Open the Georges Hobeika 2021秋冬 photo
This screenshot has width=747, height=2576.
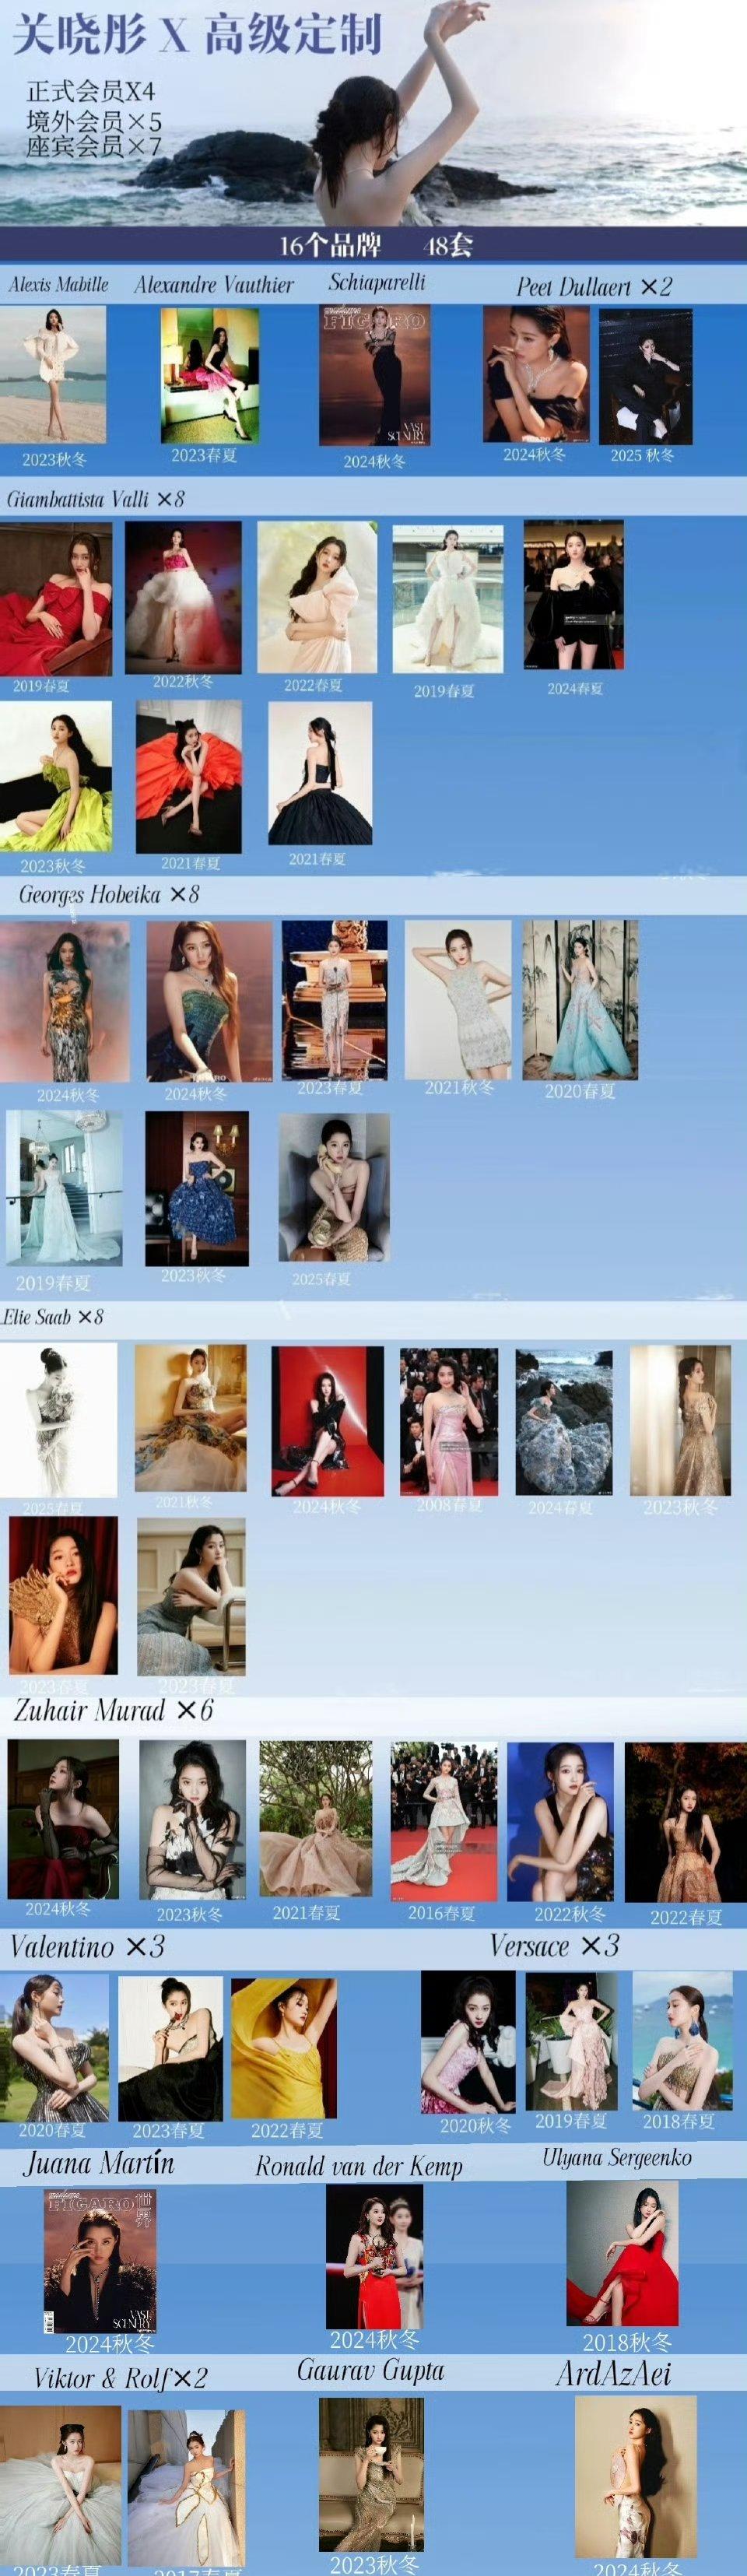tap(458, 1000)
